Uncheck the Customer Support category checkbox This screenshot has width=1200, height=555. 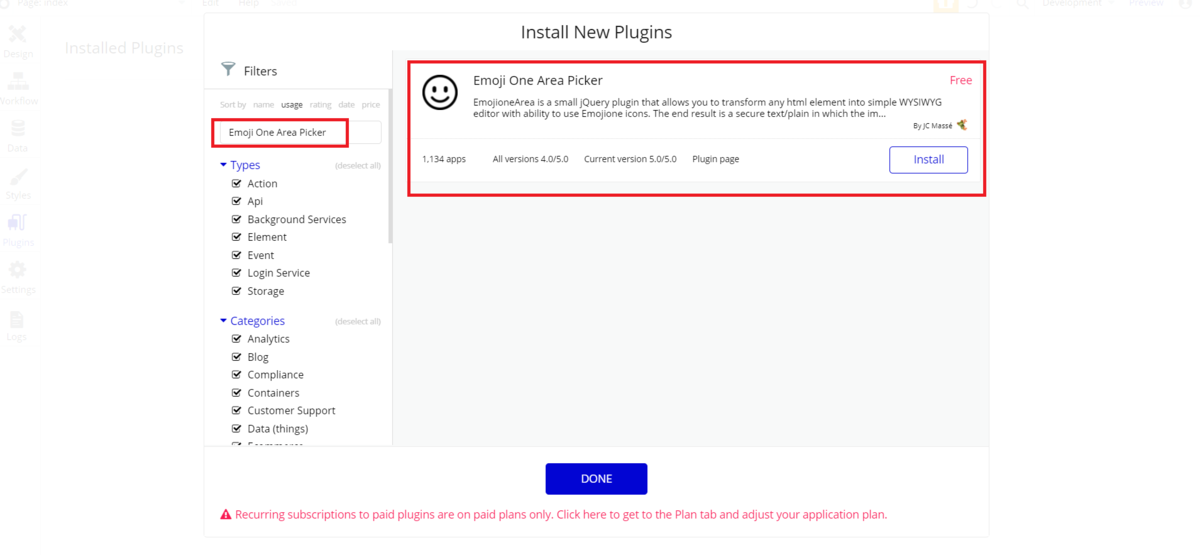pyautogui.click(x=237, y=410)
